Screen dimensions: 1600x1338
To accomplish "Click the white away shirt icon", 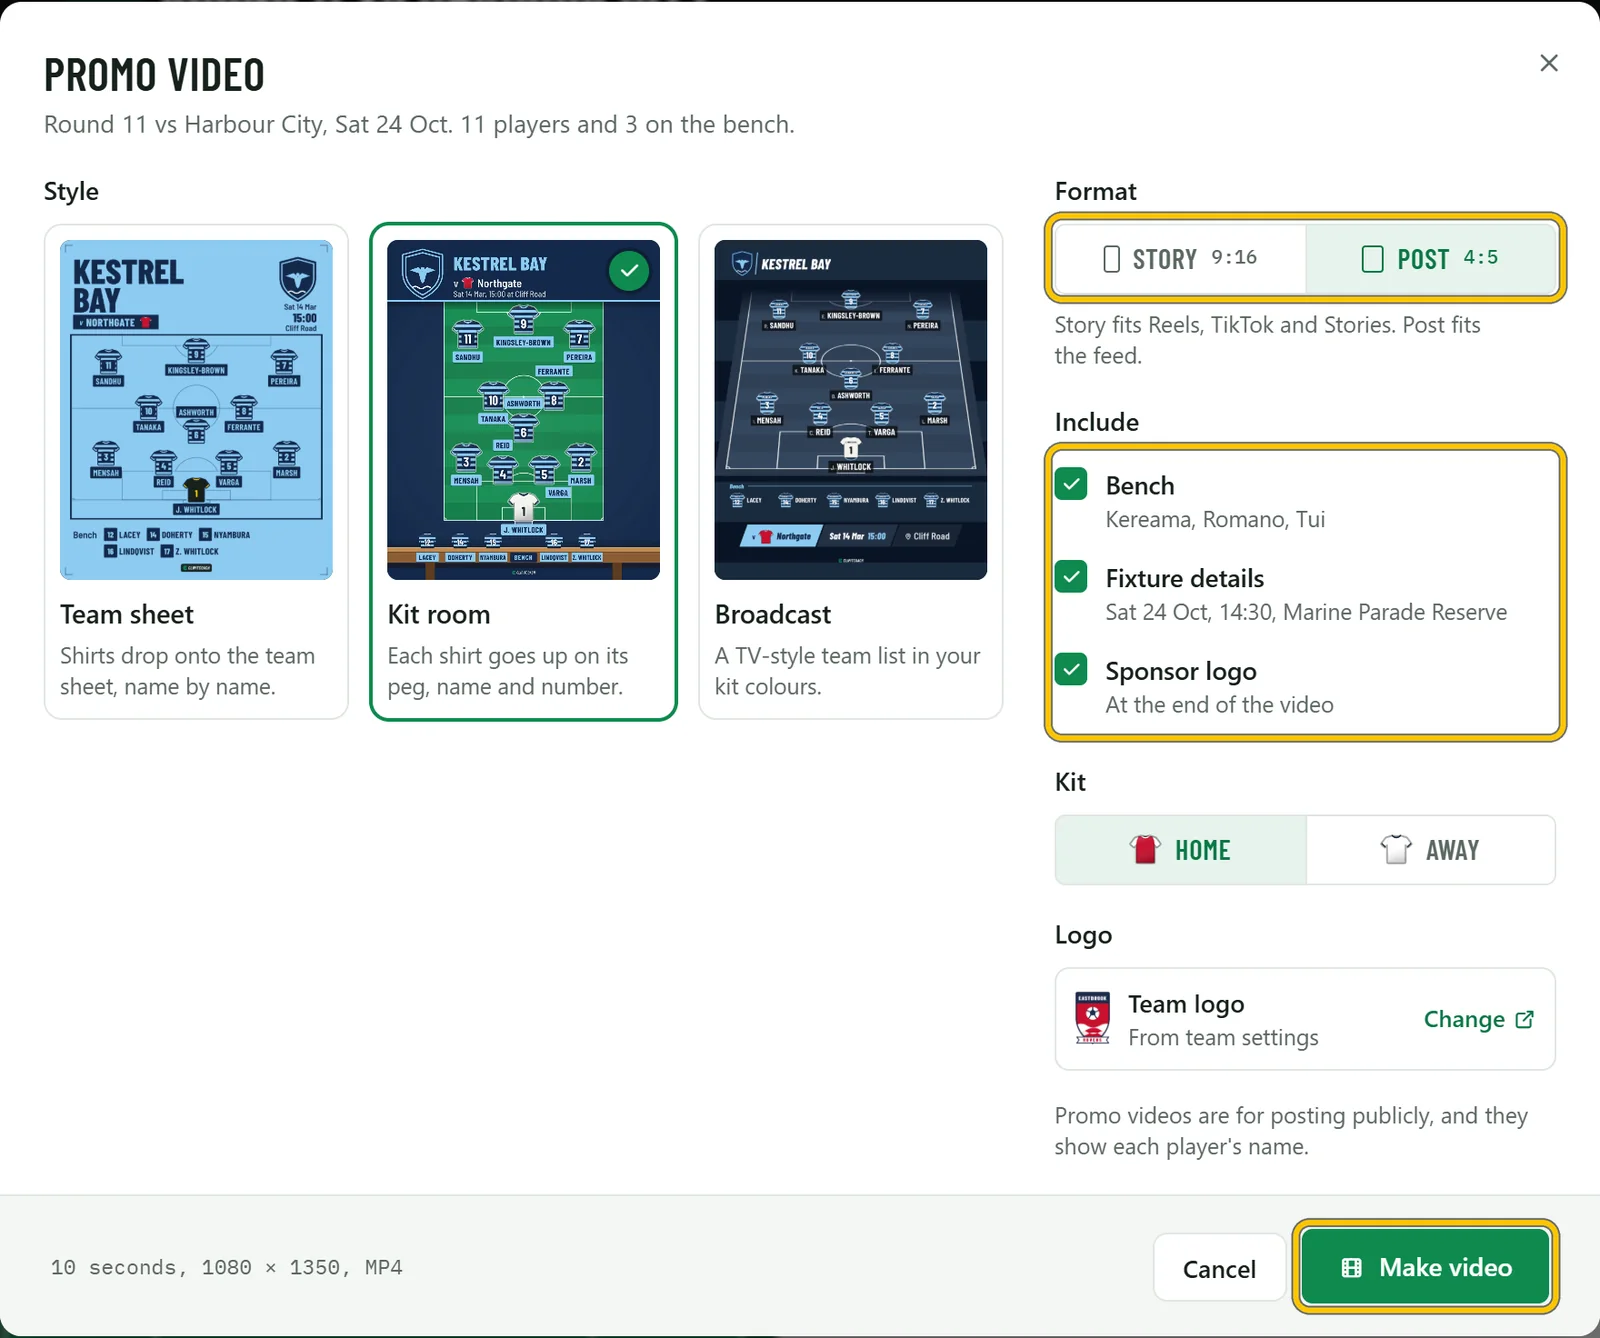I will point(1396,849).
